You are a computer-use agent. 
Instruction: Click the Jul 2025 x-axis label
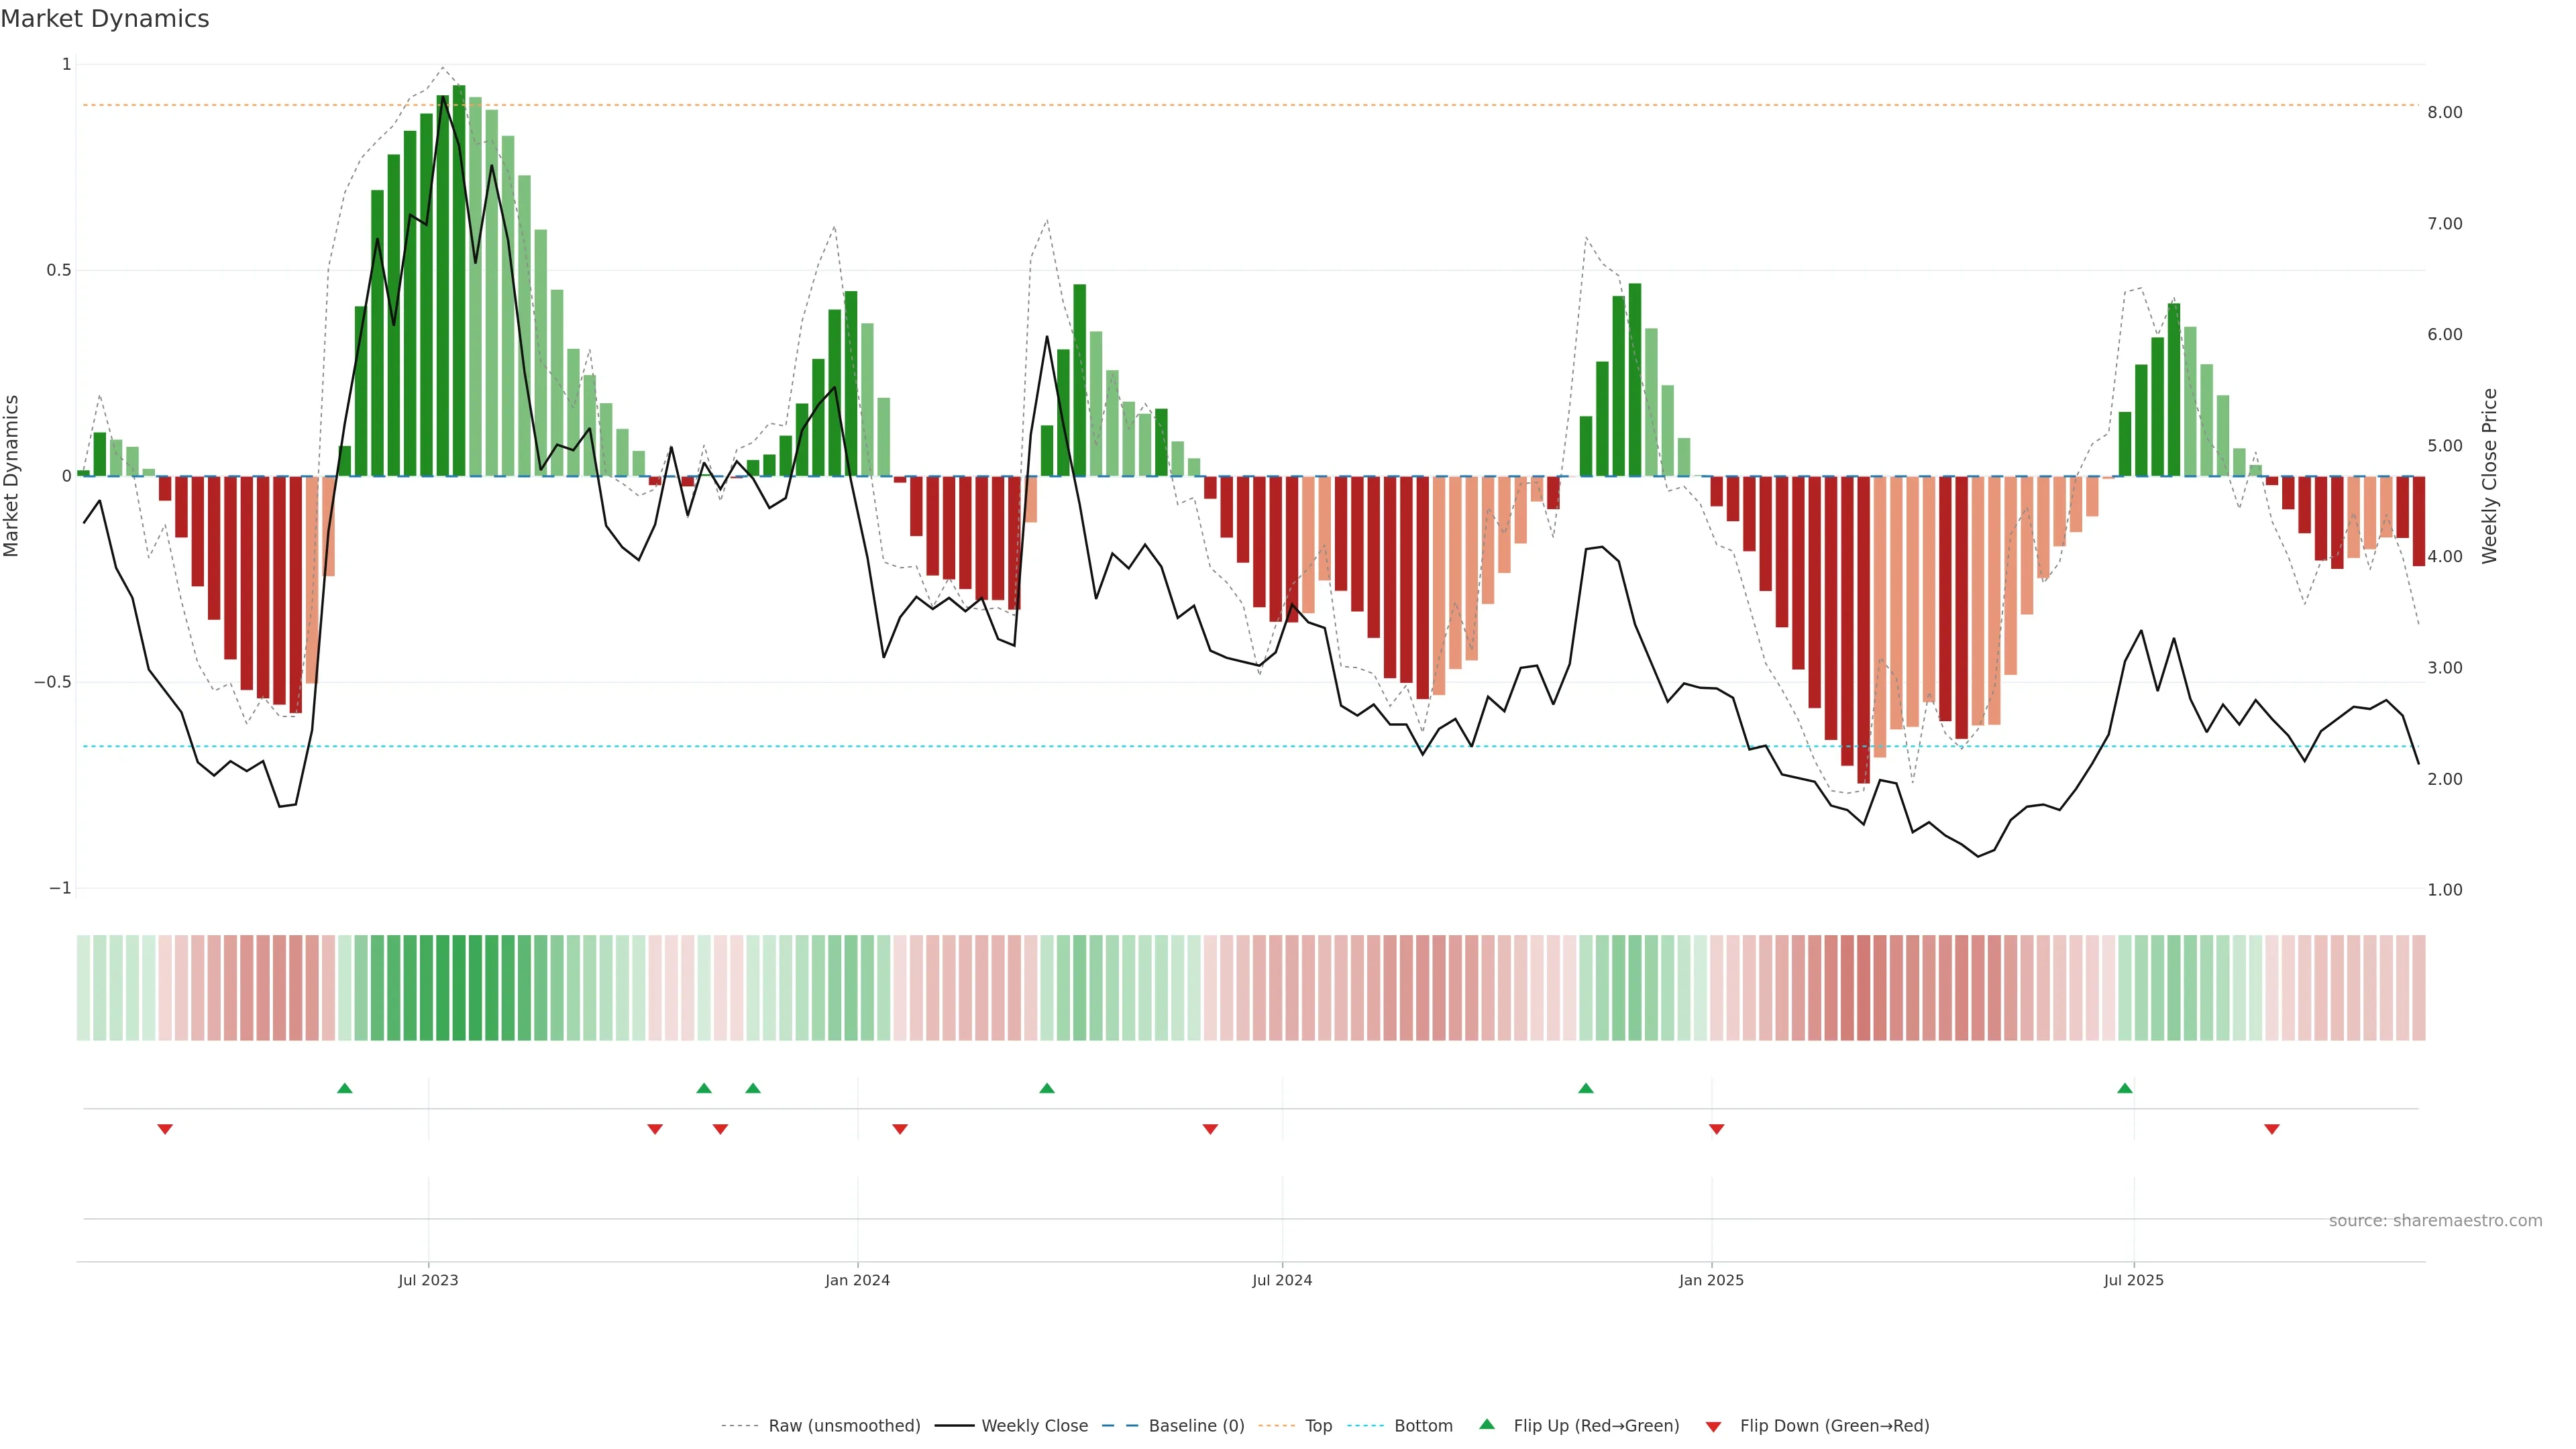[2133, 1280]
